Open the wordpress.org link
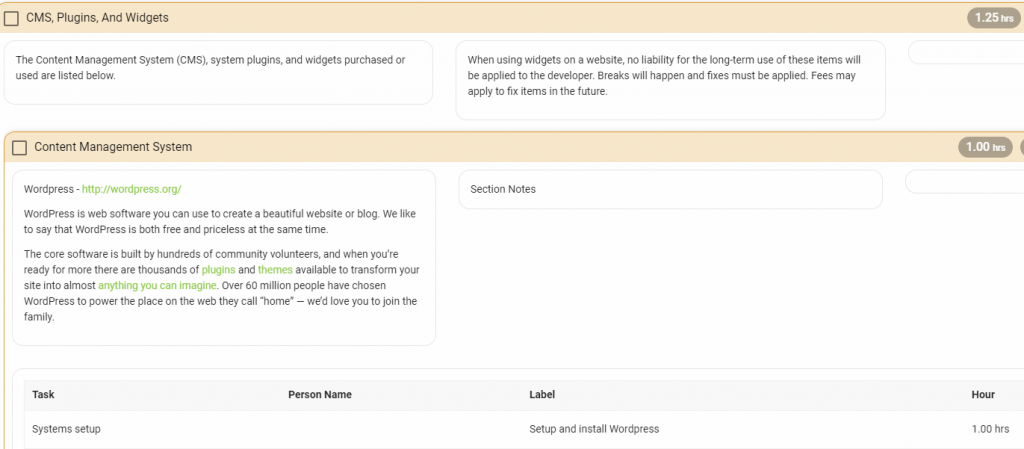The image size is (1024, 449). 131,189
